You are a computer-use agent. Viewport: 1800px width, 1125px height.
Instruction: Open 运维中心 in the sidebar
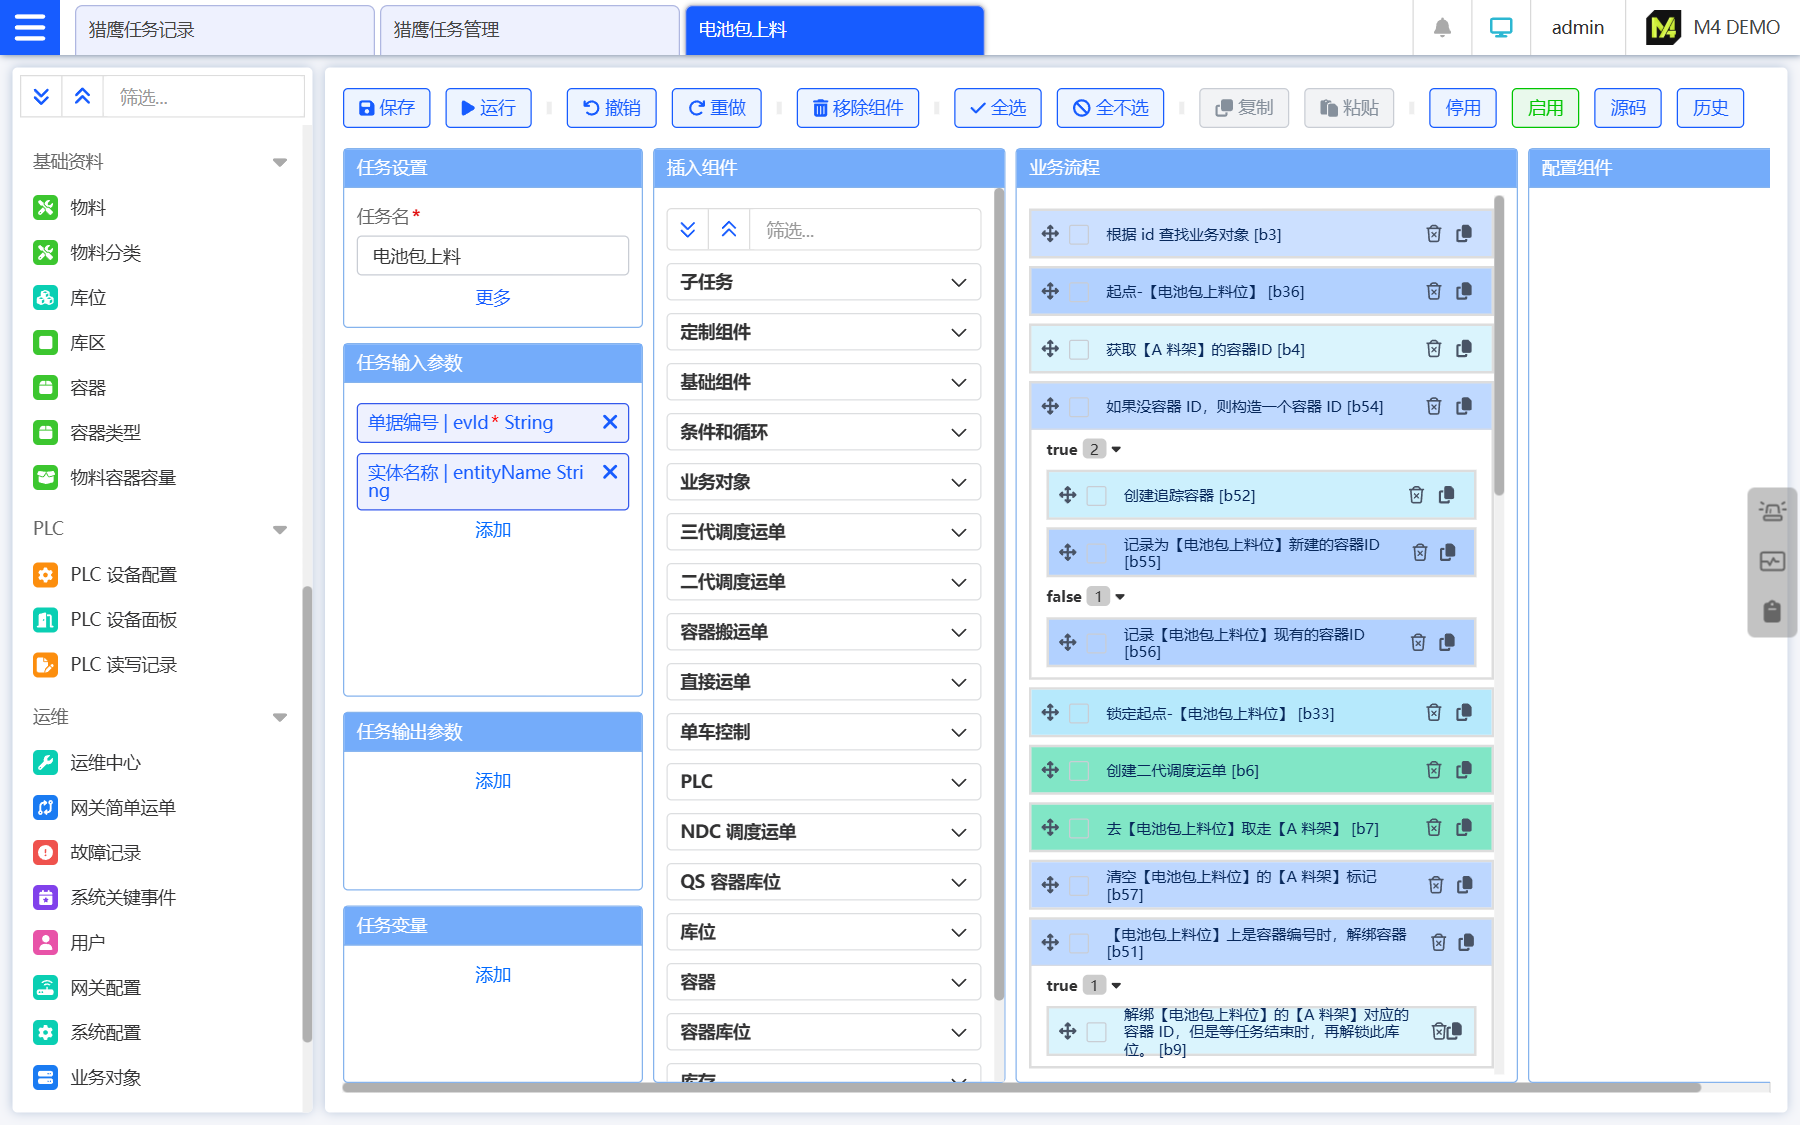click(105, 763)
